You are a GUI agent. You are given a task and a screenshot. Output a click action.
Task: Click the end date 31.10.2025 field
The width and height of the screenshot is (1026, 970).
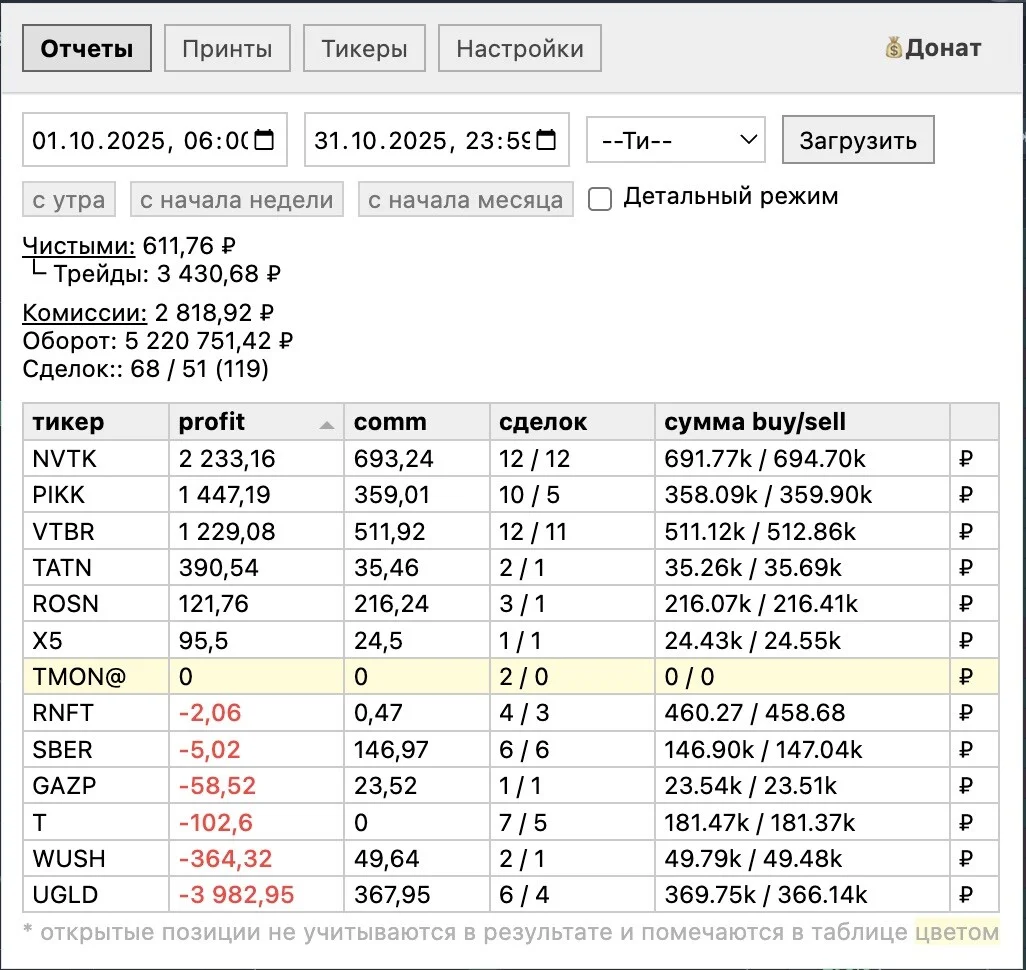pyautogui.click(x=436, y=140)
